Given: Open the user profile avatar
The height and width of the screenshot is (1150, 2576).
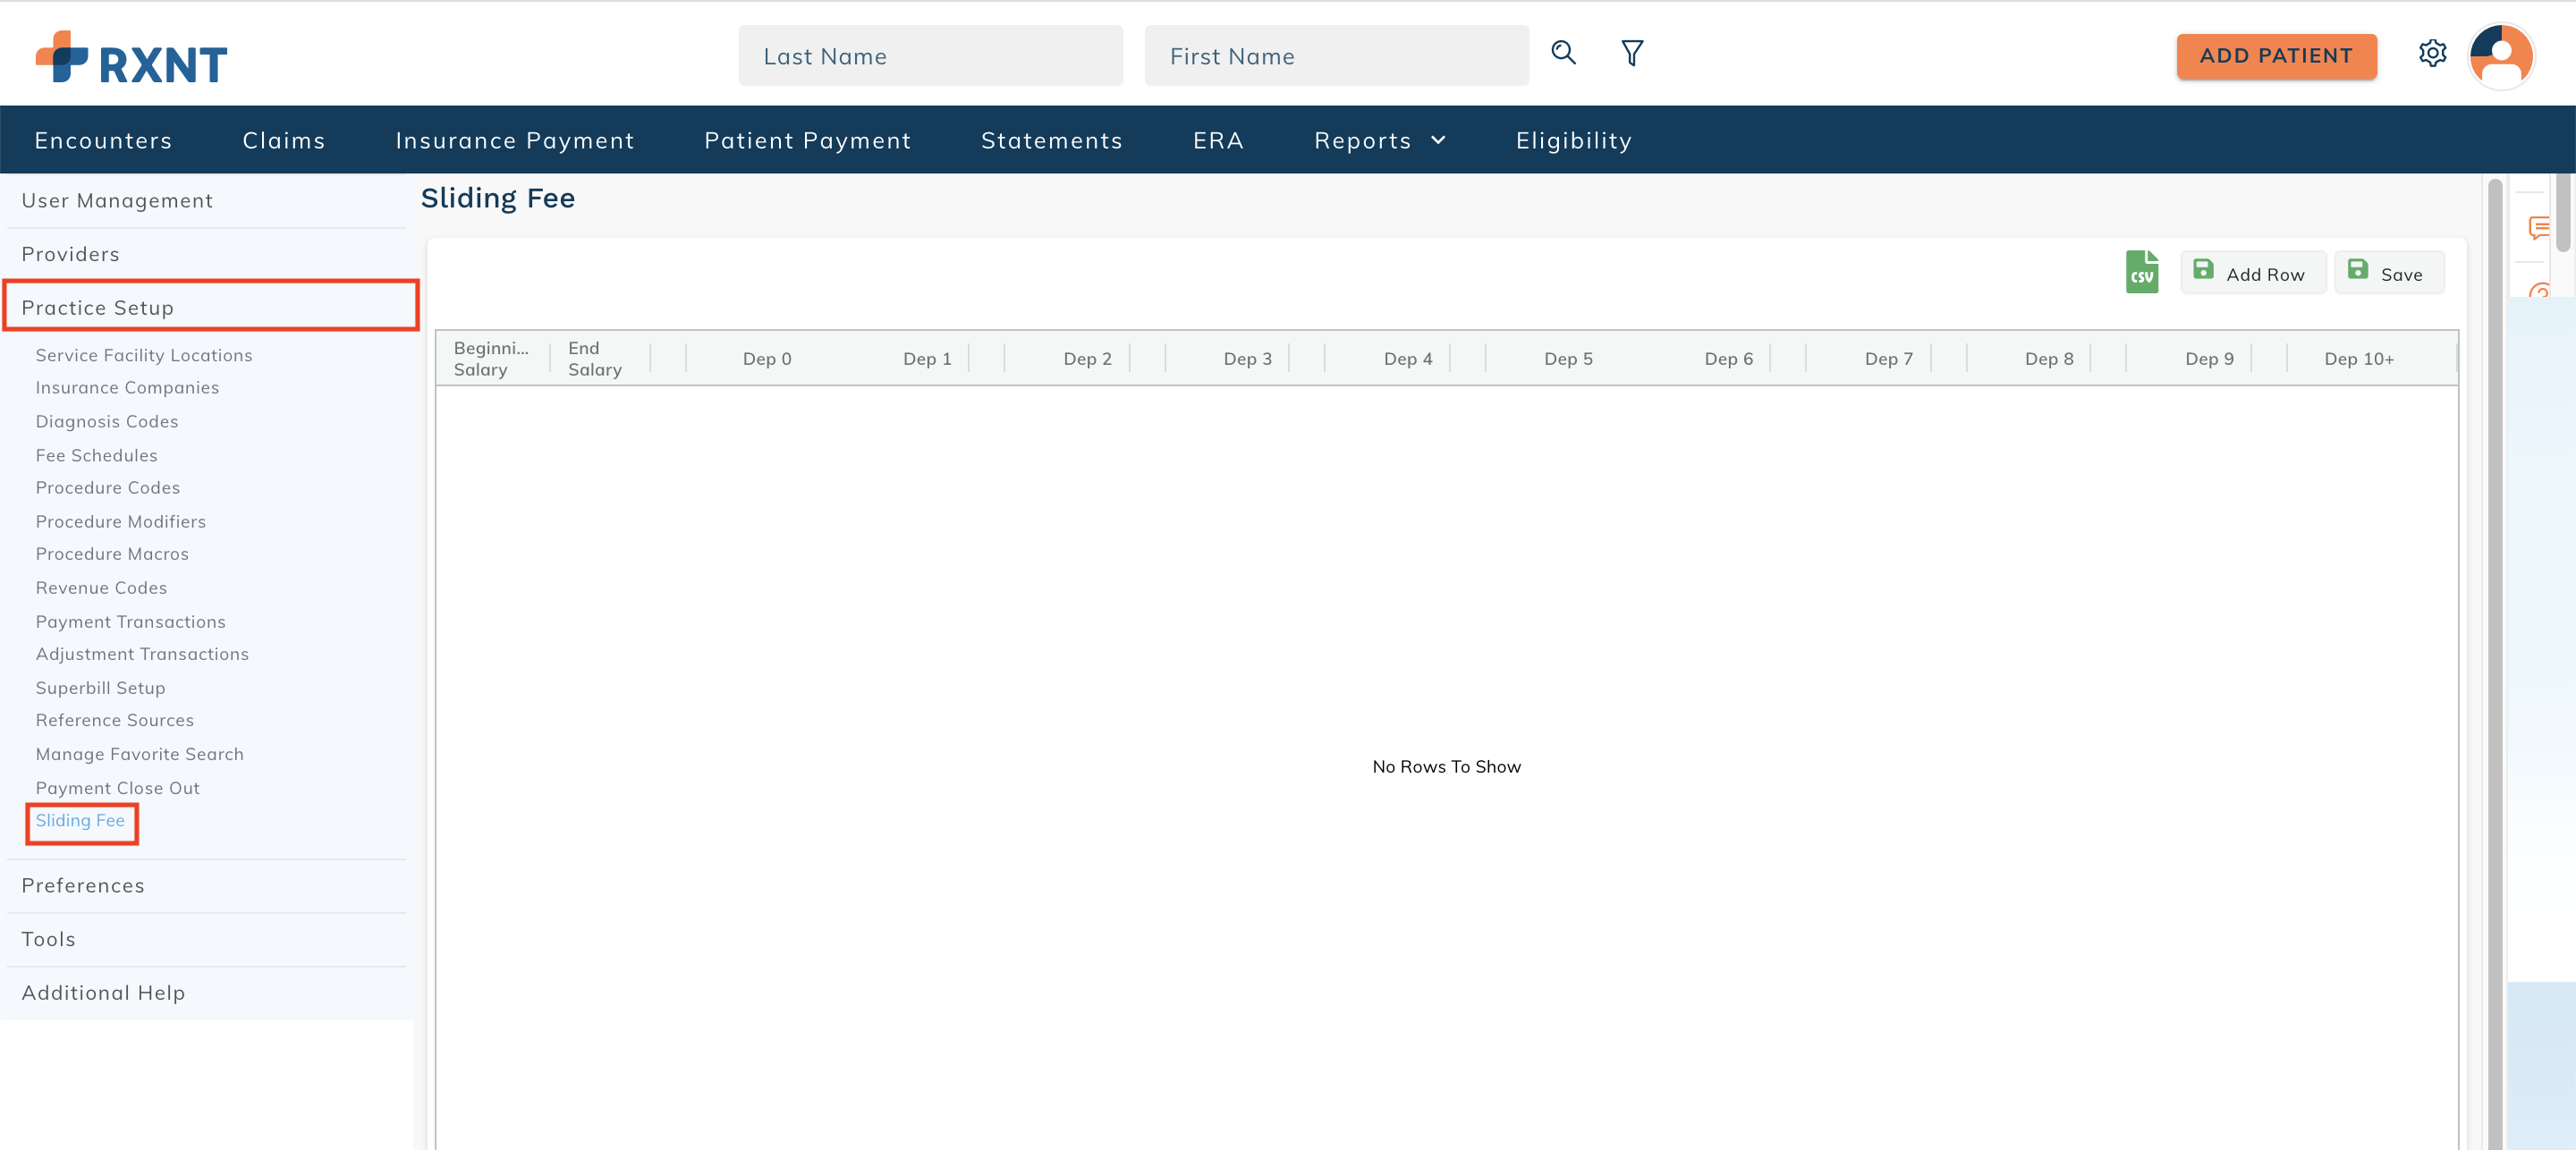Looking at the screenshot, I should (2501, 56).
